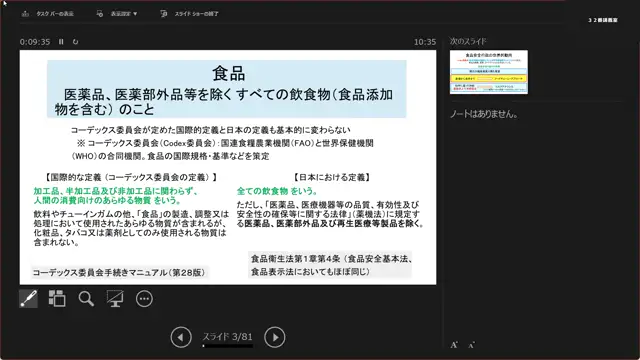Image resolution: width=640 pixels, height=360 pixels.
Task: Click the end slide show icon
Action: click(x=164, y=13)
